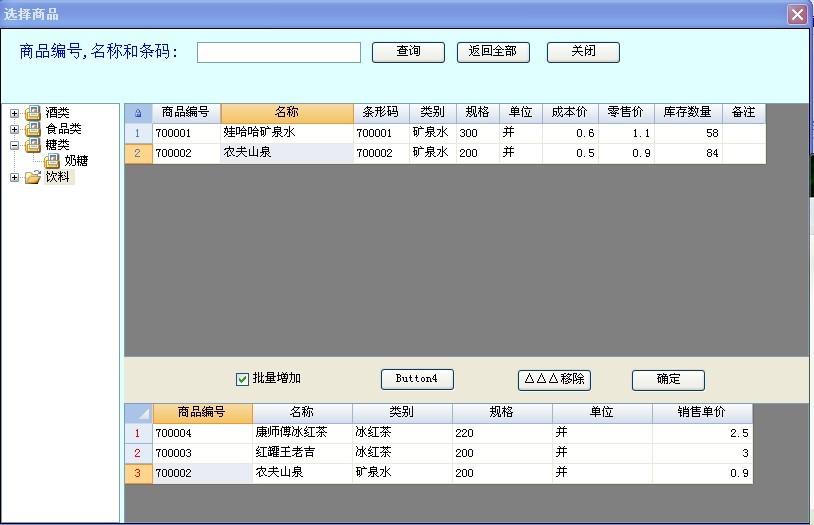Image resolution: width=814 pixels, height=525 pixels.
Task: Click the select-all corner of the lower grid
Action: coord(139,413)
